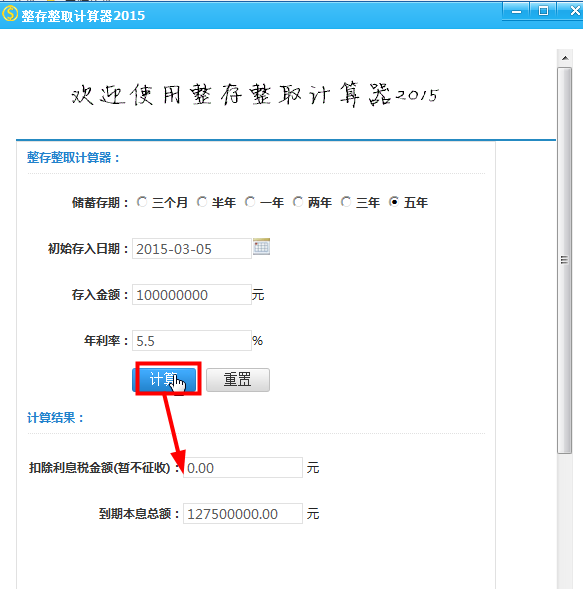This screenshot has width=583, height=589.
Task: Click the vertical scrollbar thumb
Action: (565, 260)
